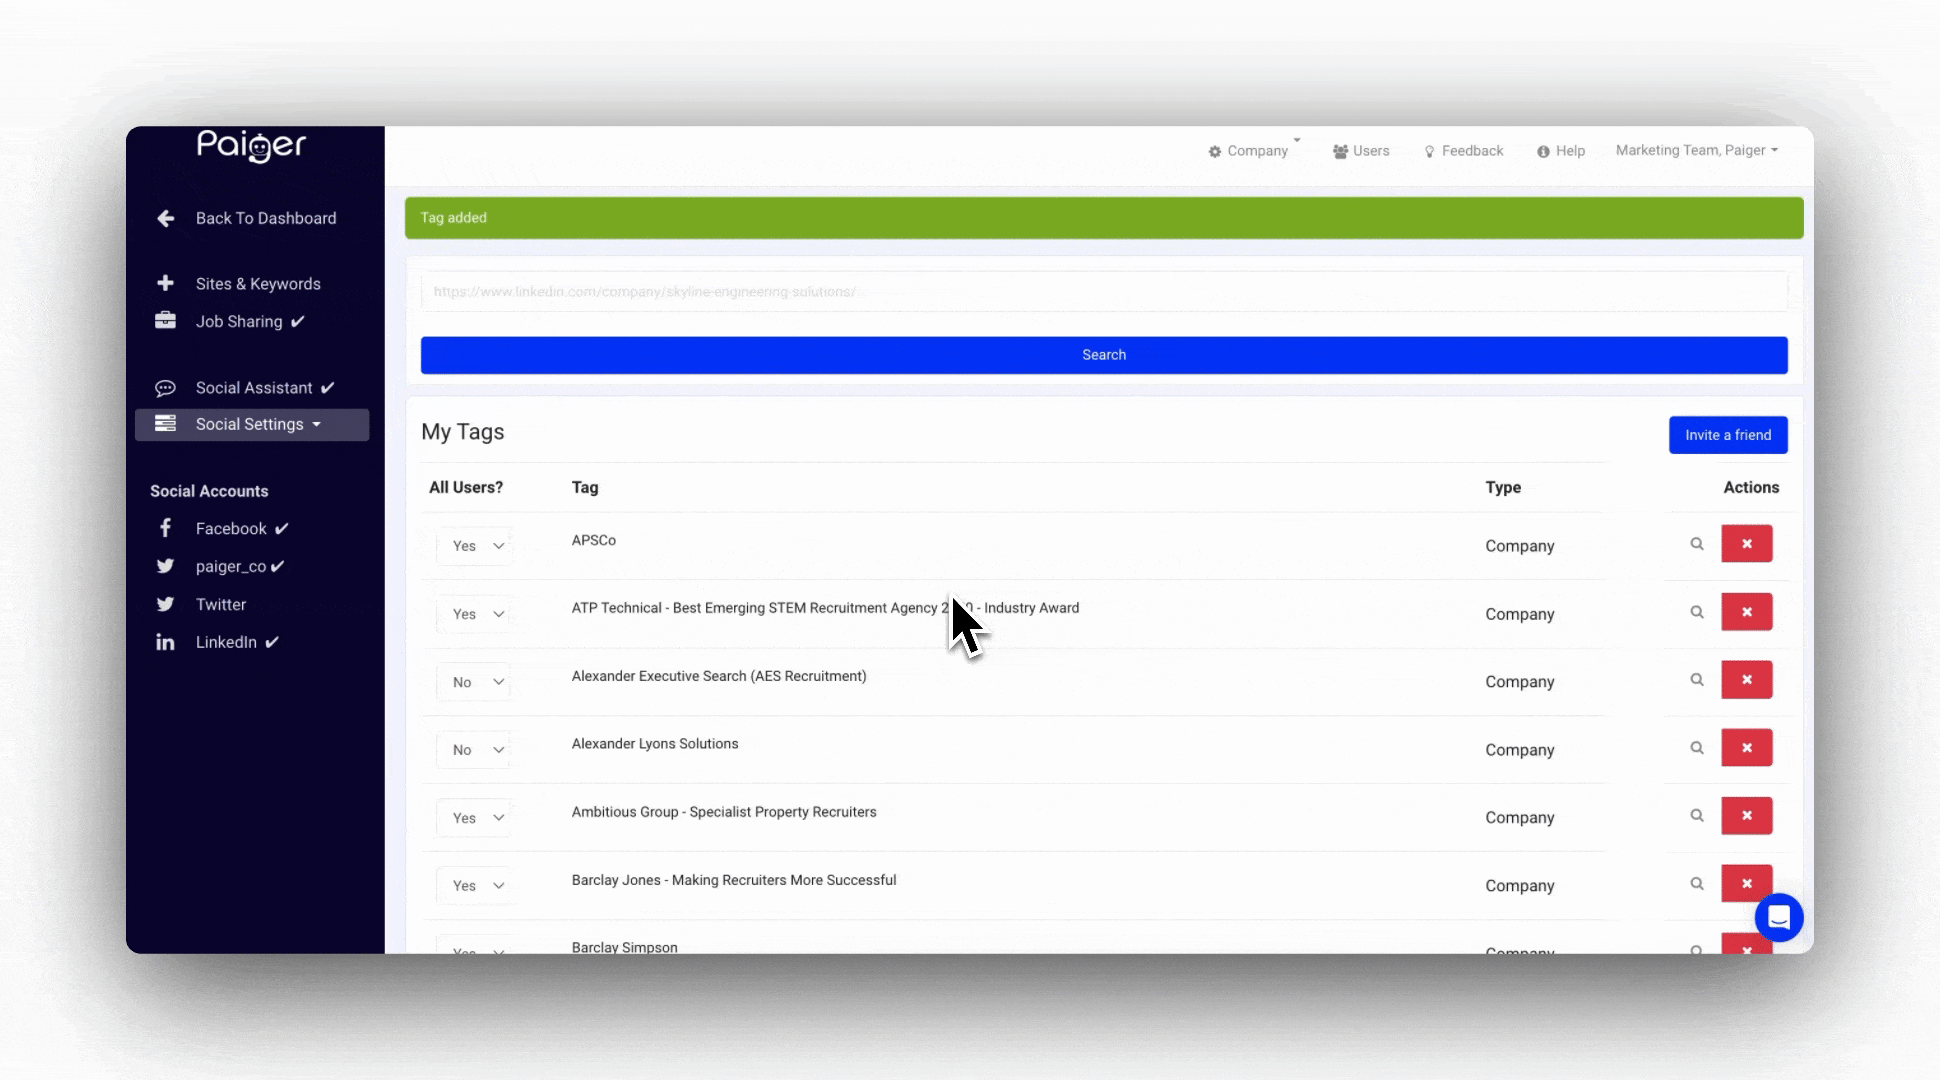Click the Company type cell for APSCo
Viewport: 1940px width, 1080px height.
(1520, 546)
